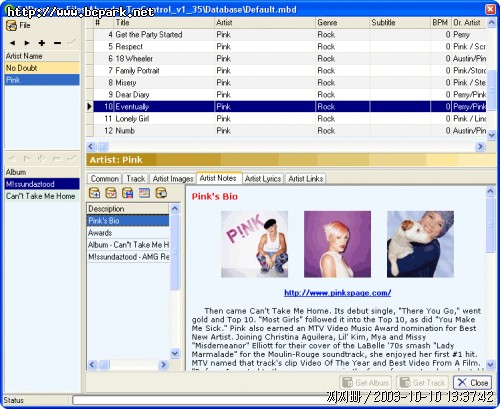Switch to the Common tab
The height and width of the screenshot is (409, 500).
104,179
